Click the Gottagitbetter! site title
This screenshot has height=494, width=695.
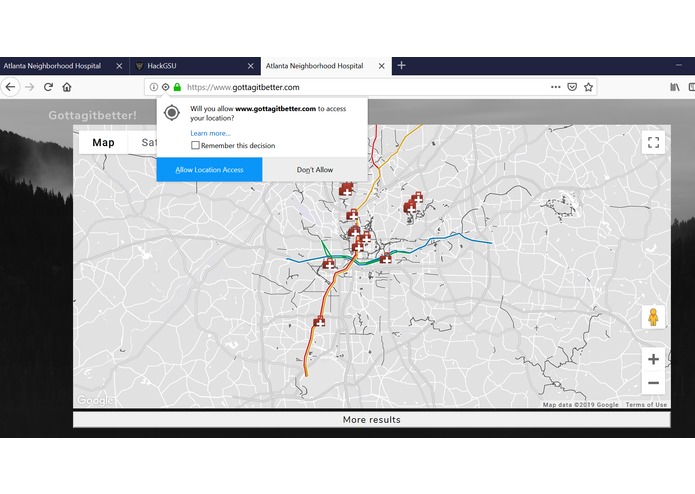[92, 115]
